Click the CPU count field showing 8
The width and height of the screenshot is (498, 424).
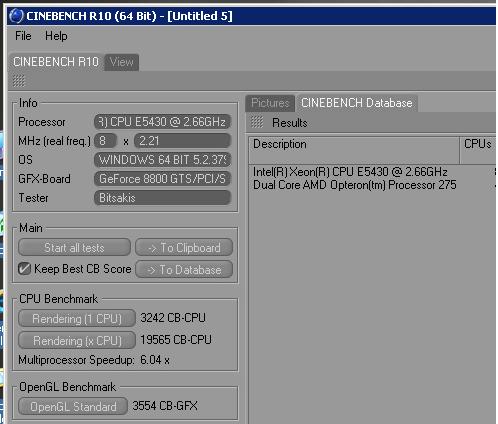click(x=106, y=141)
